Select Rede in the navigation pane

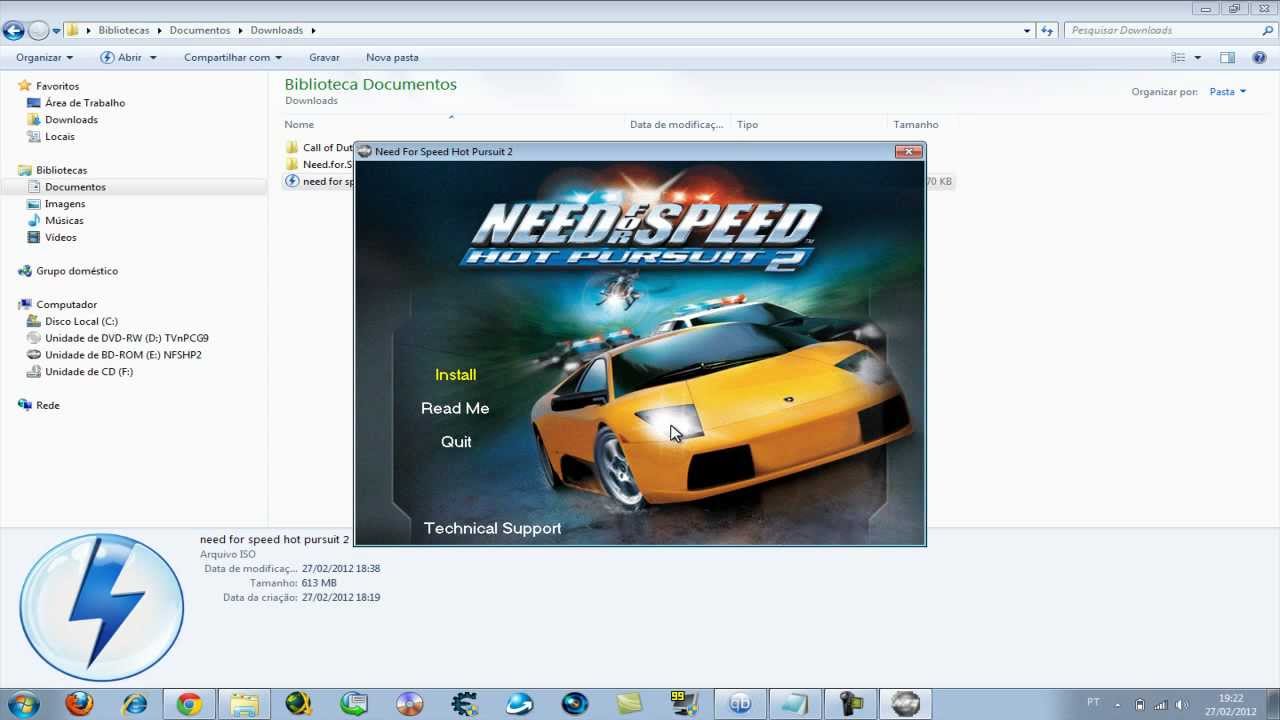click(x=48, y=405)
